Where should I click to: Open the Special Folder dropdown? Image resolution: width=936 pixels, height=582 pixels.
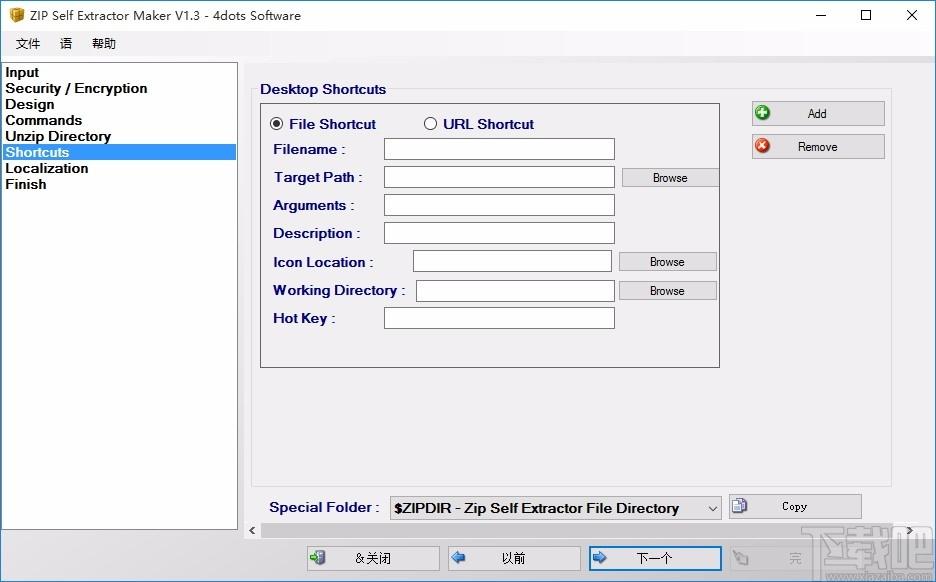[x=555, y=508]
